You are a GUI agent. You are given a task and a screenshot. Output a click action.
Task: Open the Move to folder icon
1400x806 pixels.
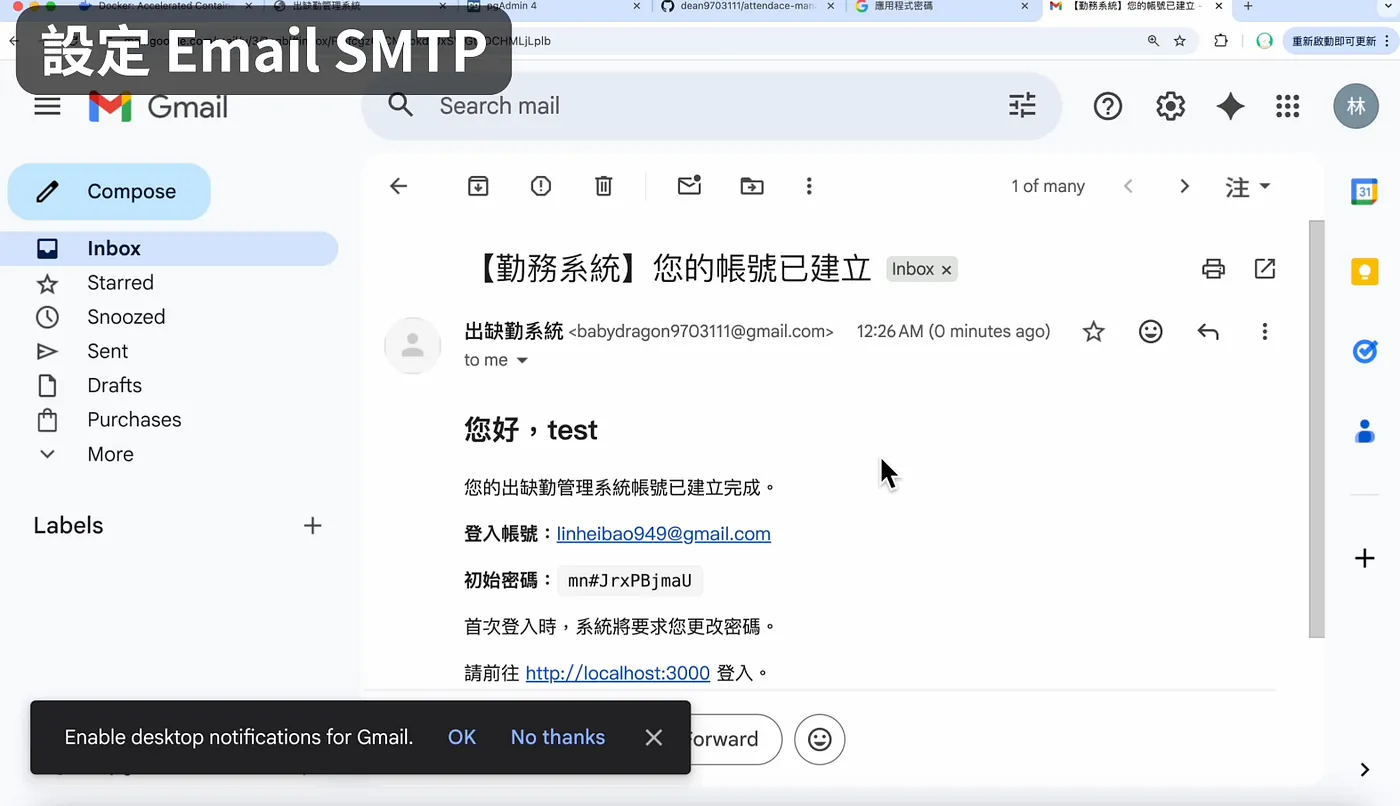[751, 186]
